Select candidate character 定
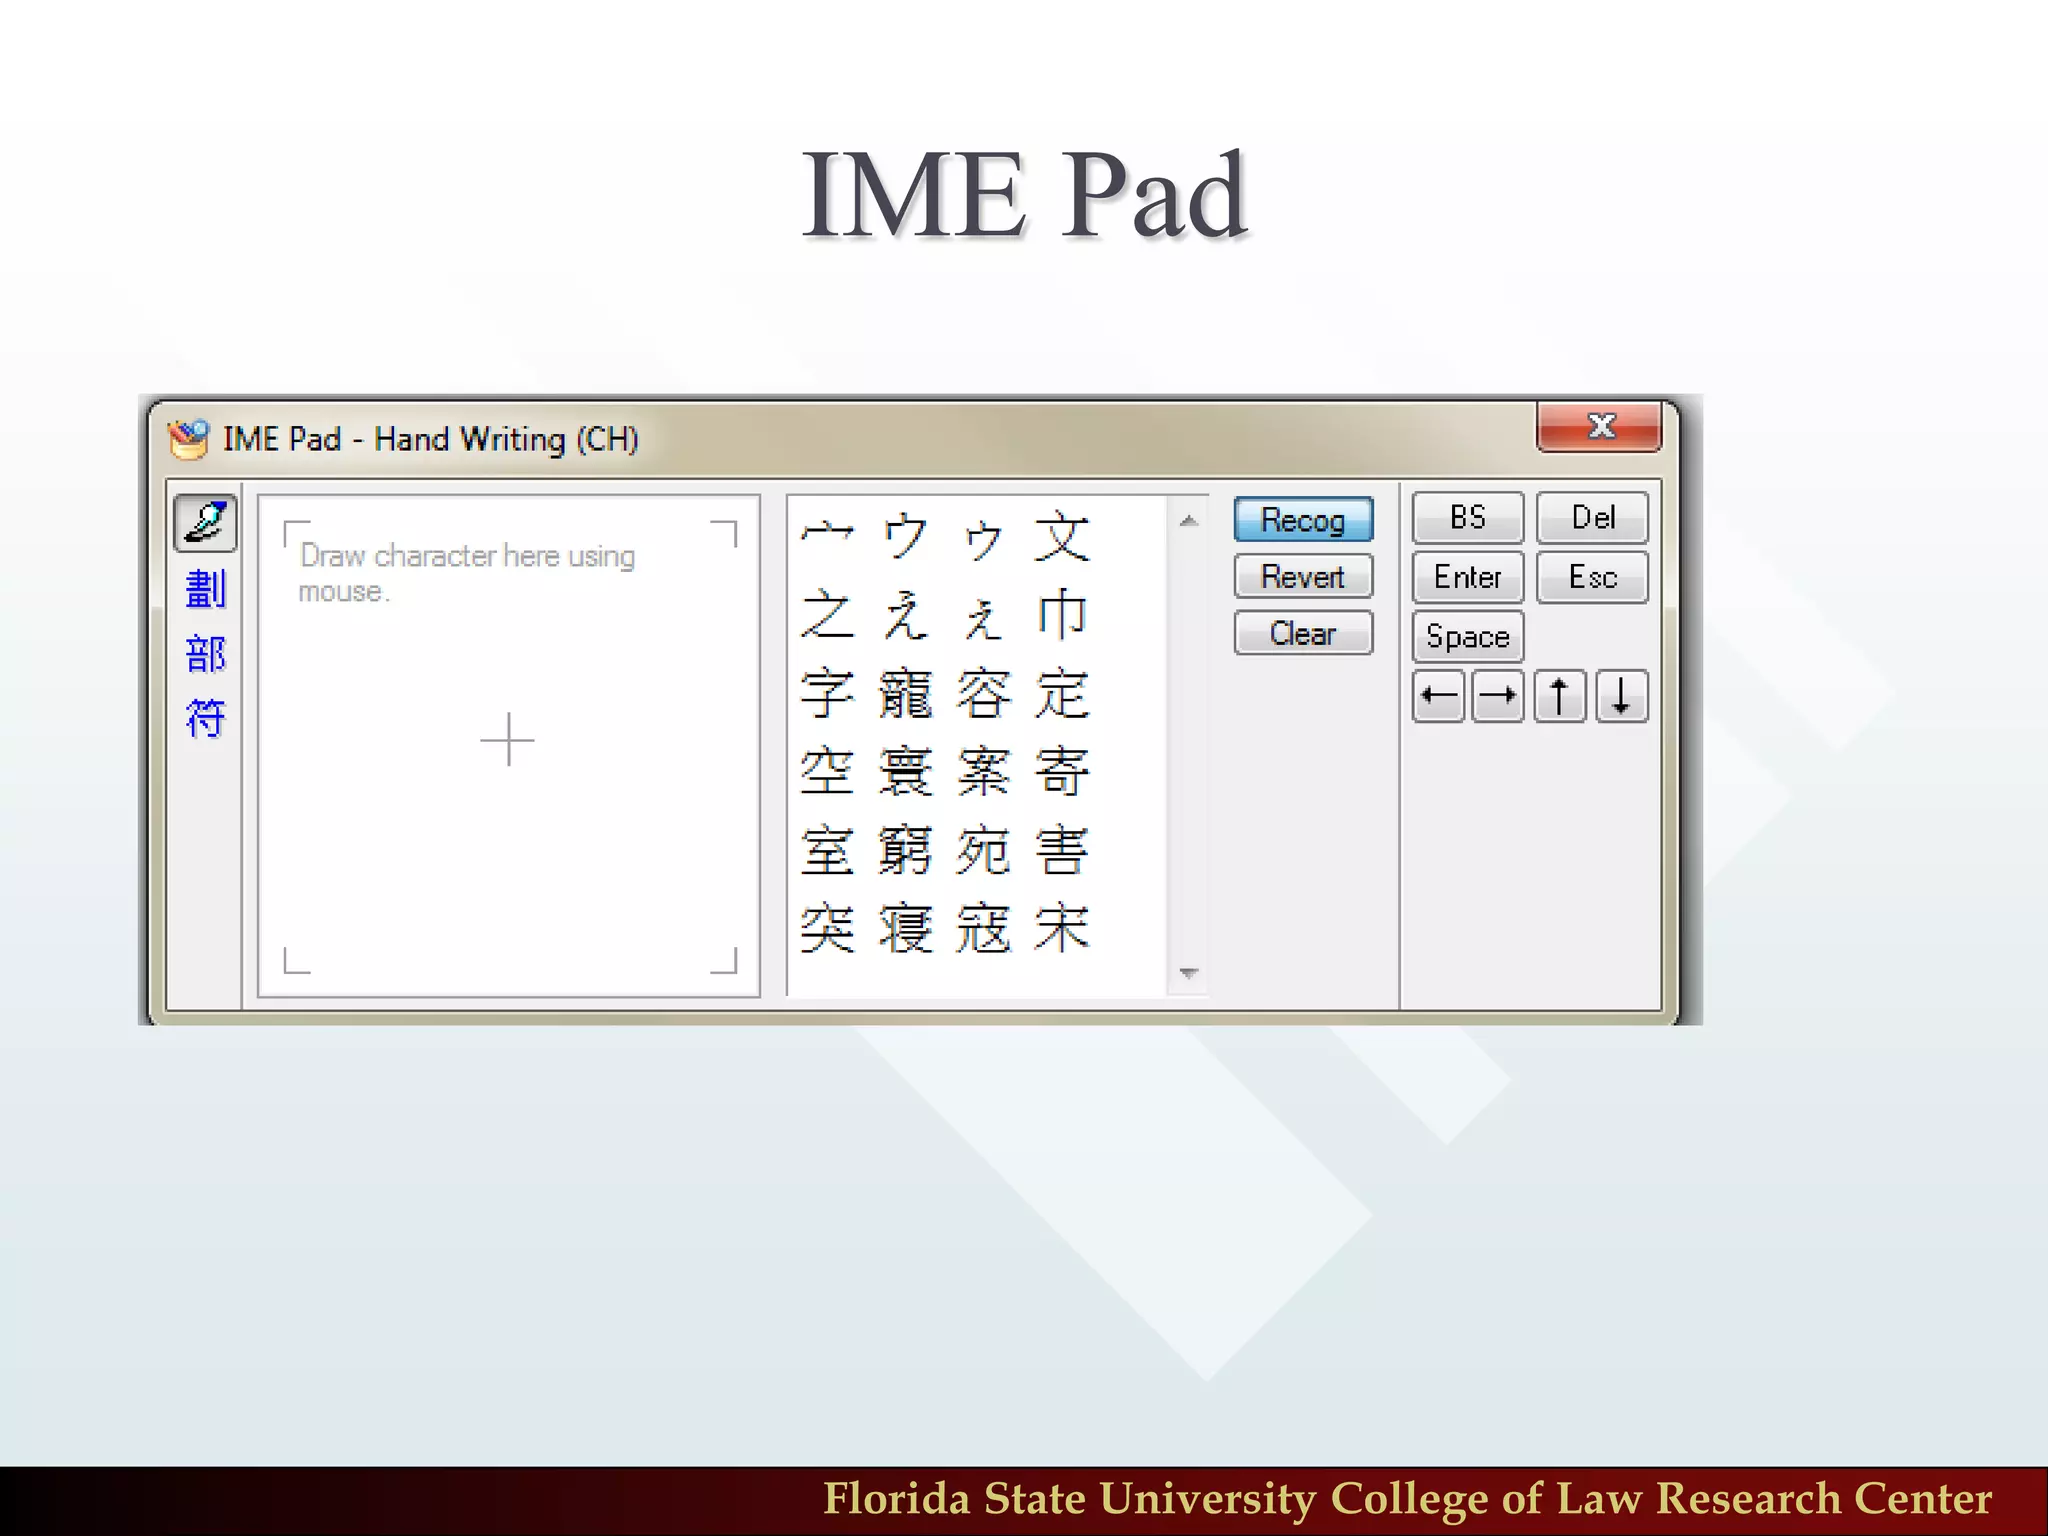 coord(1062,693)
